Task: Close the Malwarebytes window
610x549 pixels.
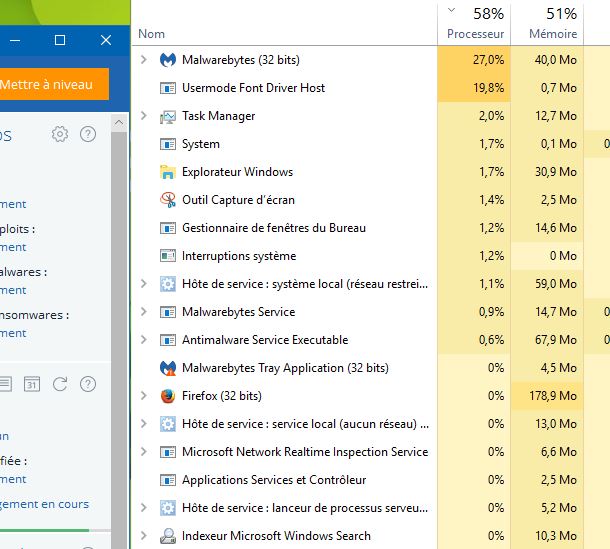Action: click(106, 40)
